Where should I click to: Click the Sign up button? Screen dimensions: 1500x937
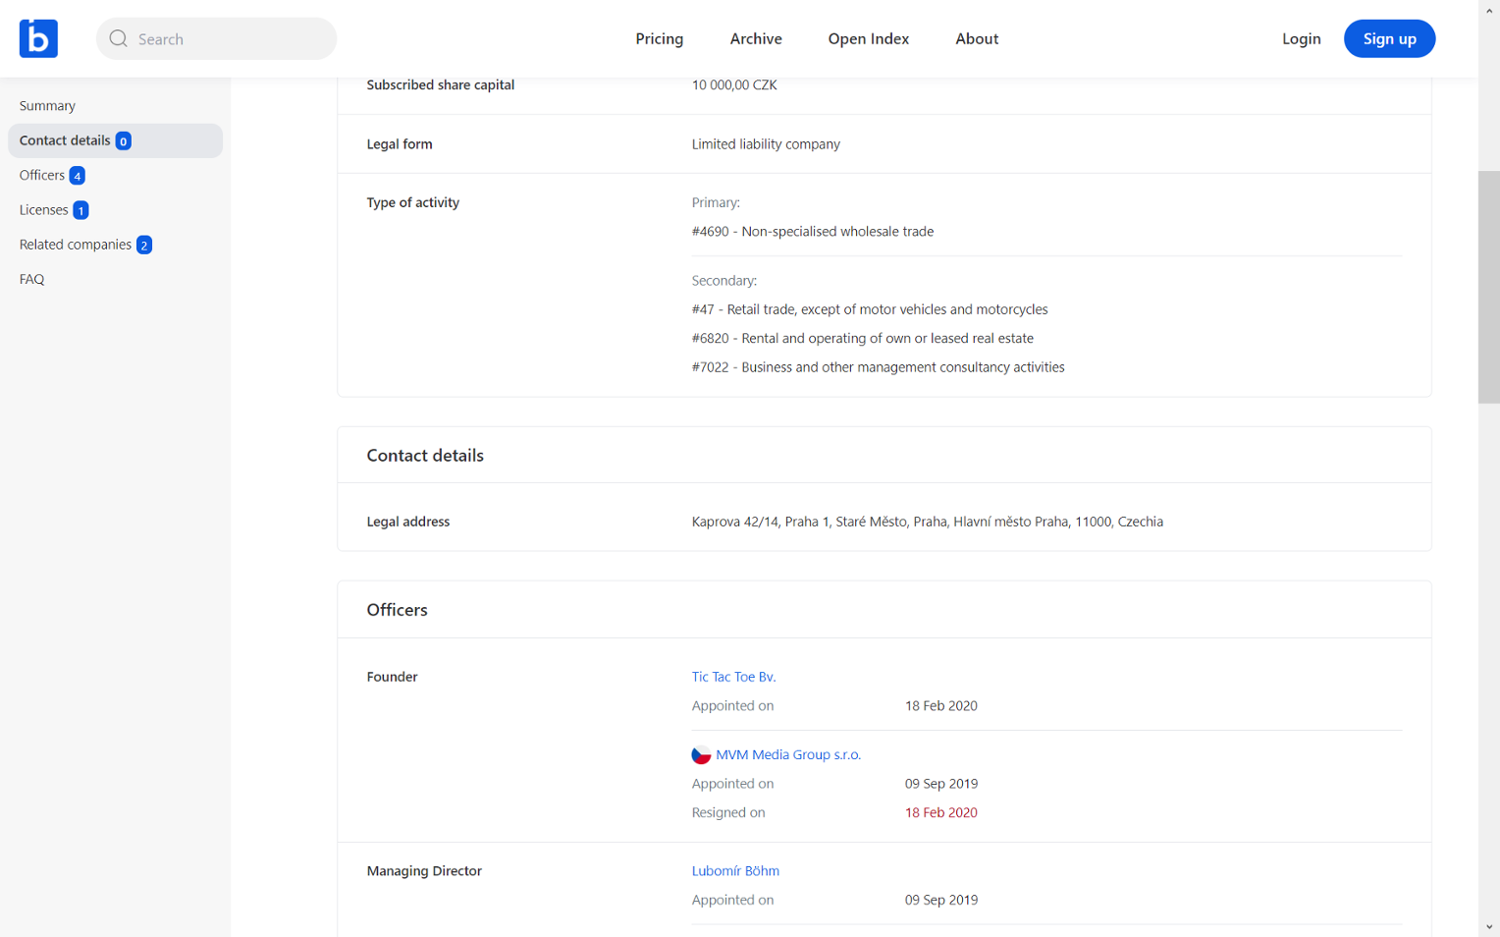tap(1389, 39)
